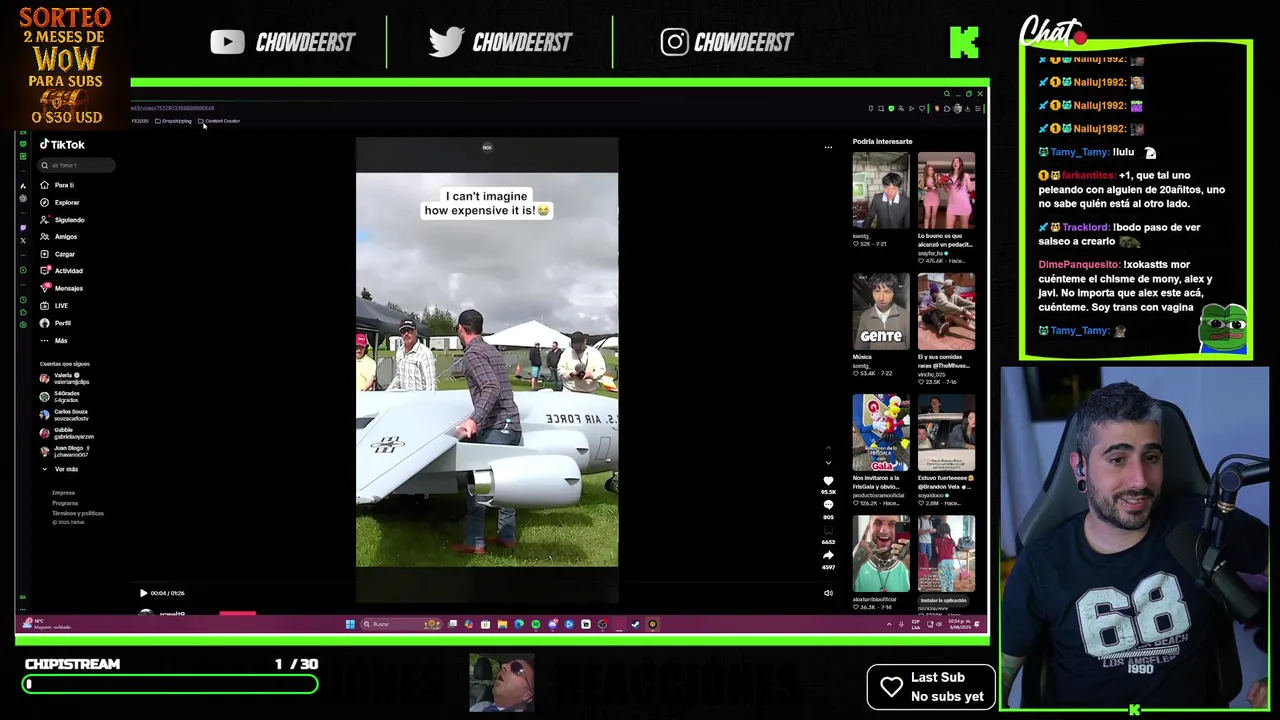1280x720 pixels.
Task: Open suggested video 'Estuvo fuerteeeee'
Action: pos(946,432)
